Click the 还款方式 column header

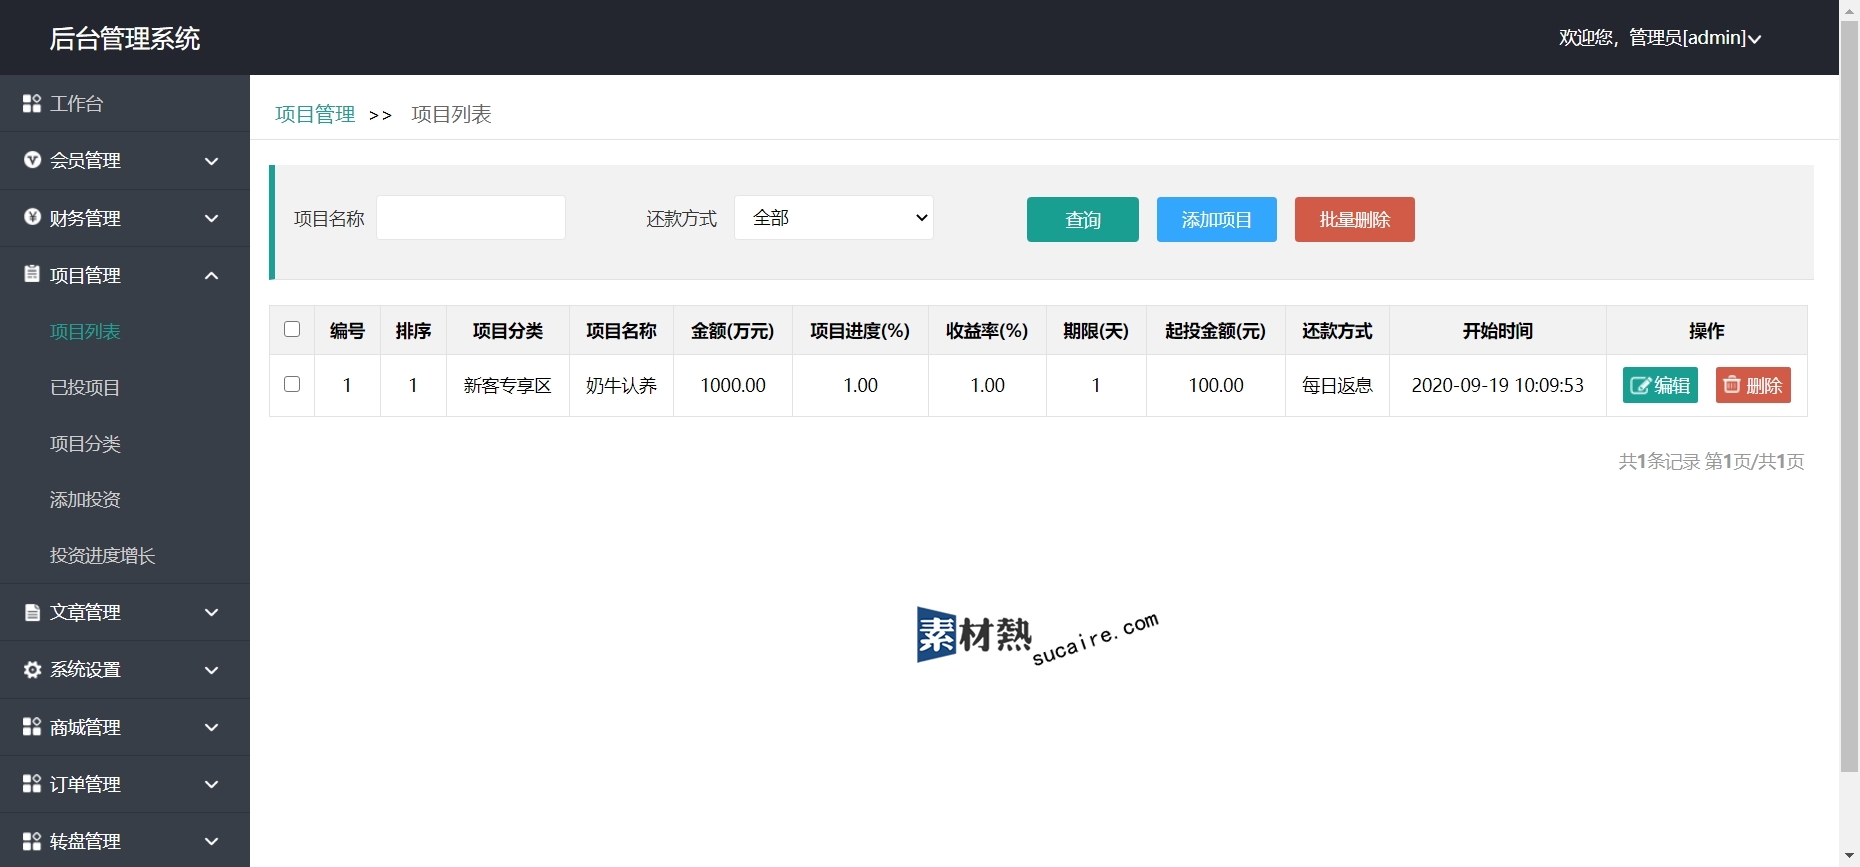pos(1337,331)
